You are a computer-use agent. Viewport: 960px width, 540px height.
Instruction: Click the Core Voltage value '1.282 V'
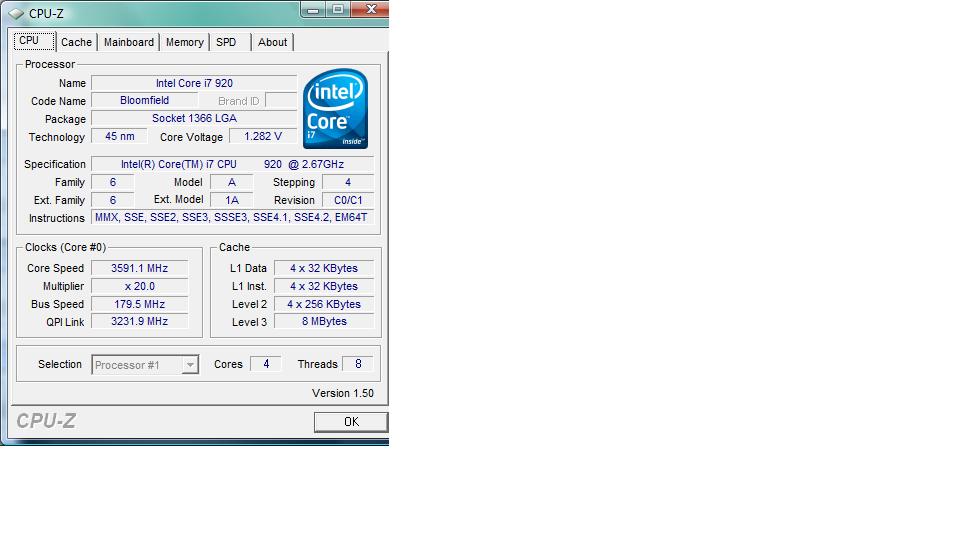(263, 136)
